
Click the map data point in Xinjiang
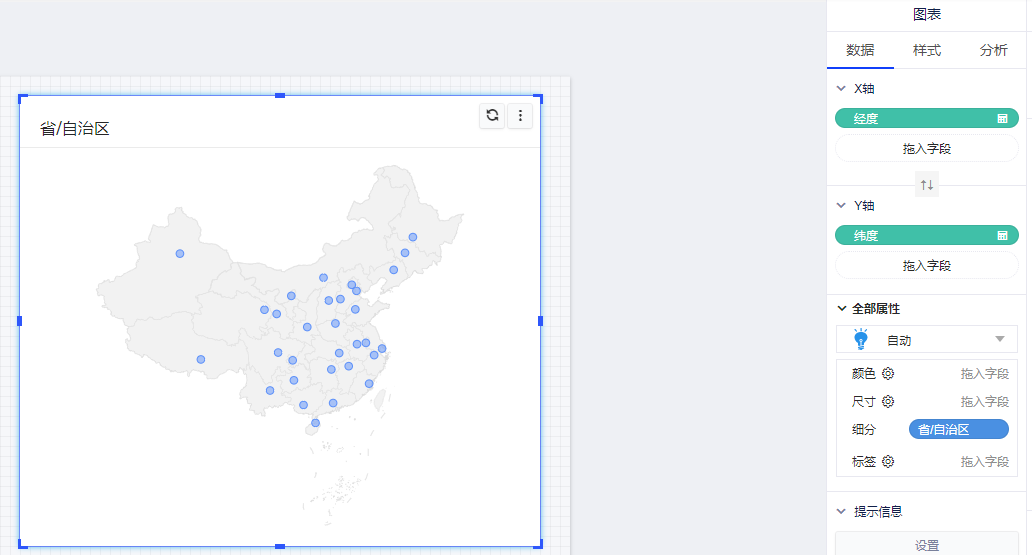[x=180, y=254]
